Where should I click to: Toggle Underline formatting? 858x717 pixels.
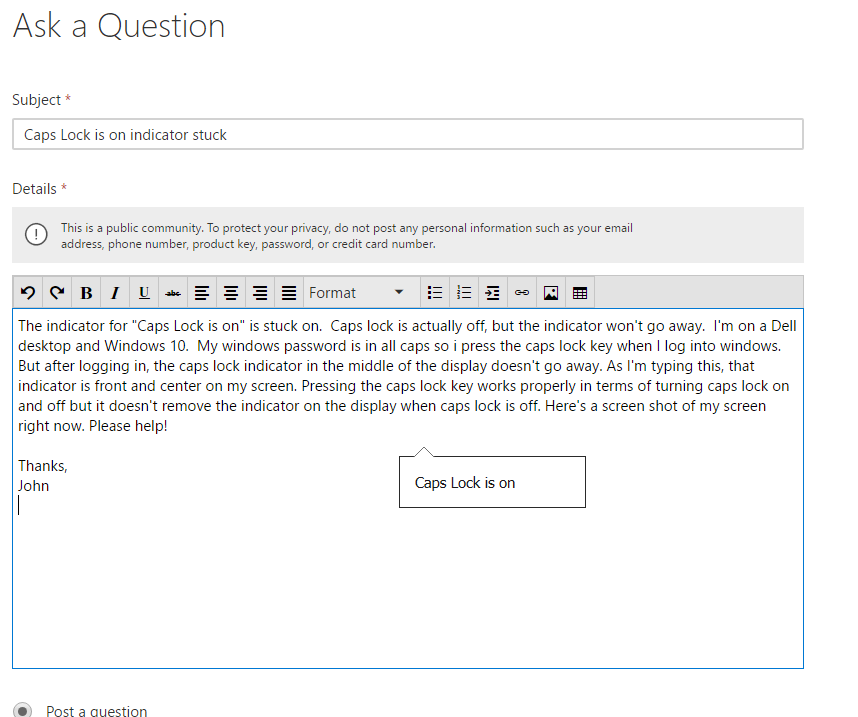click(144, 293)
